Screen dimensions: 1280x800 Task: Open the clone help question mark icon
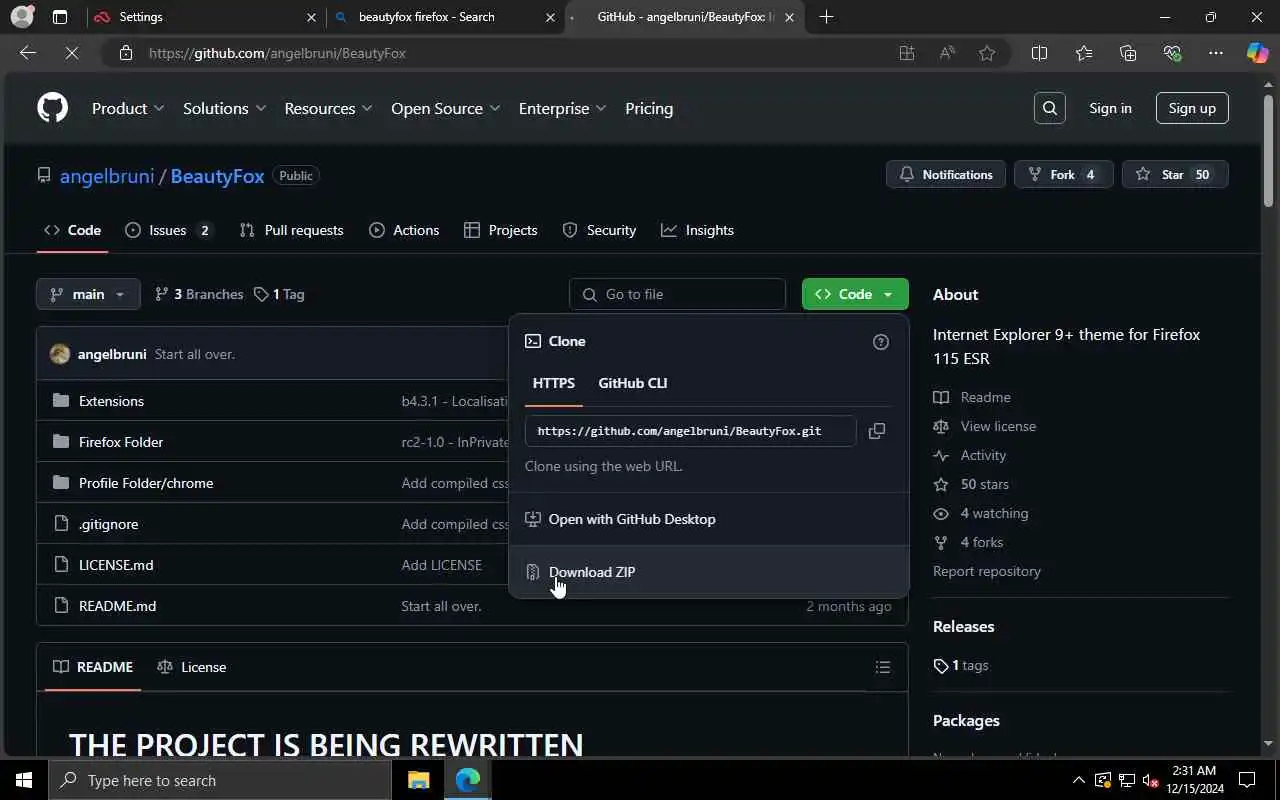click(x=881, y=342)
